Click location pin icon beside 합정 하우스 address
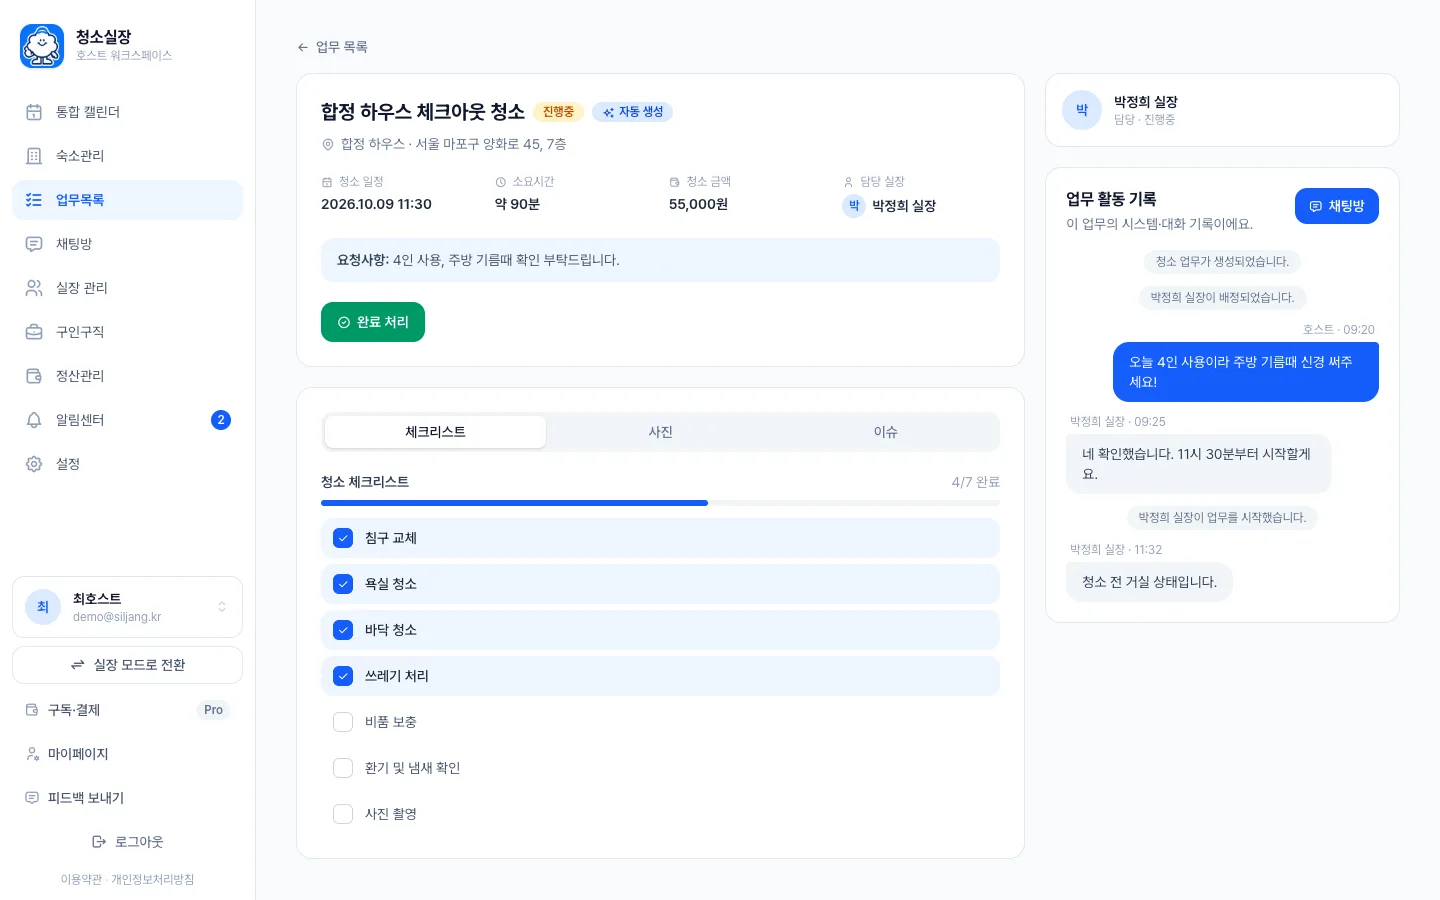The width and height of the screenshot is (1440, 900). tap(327, 145)
